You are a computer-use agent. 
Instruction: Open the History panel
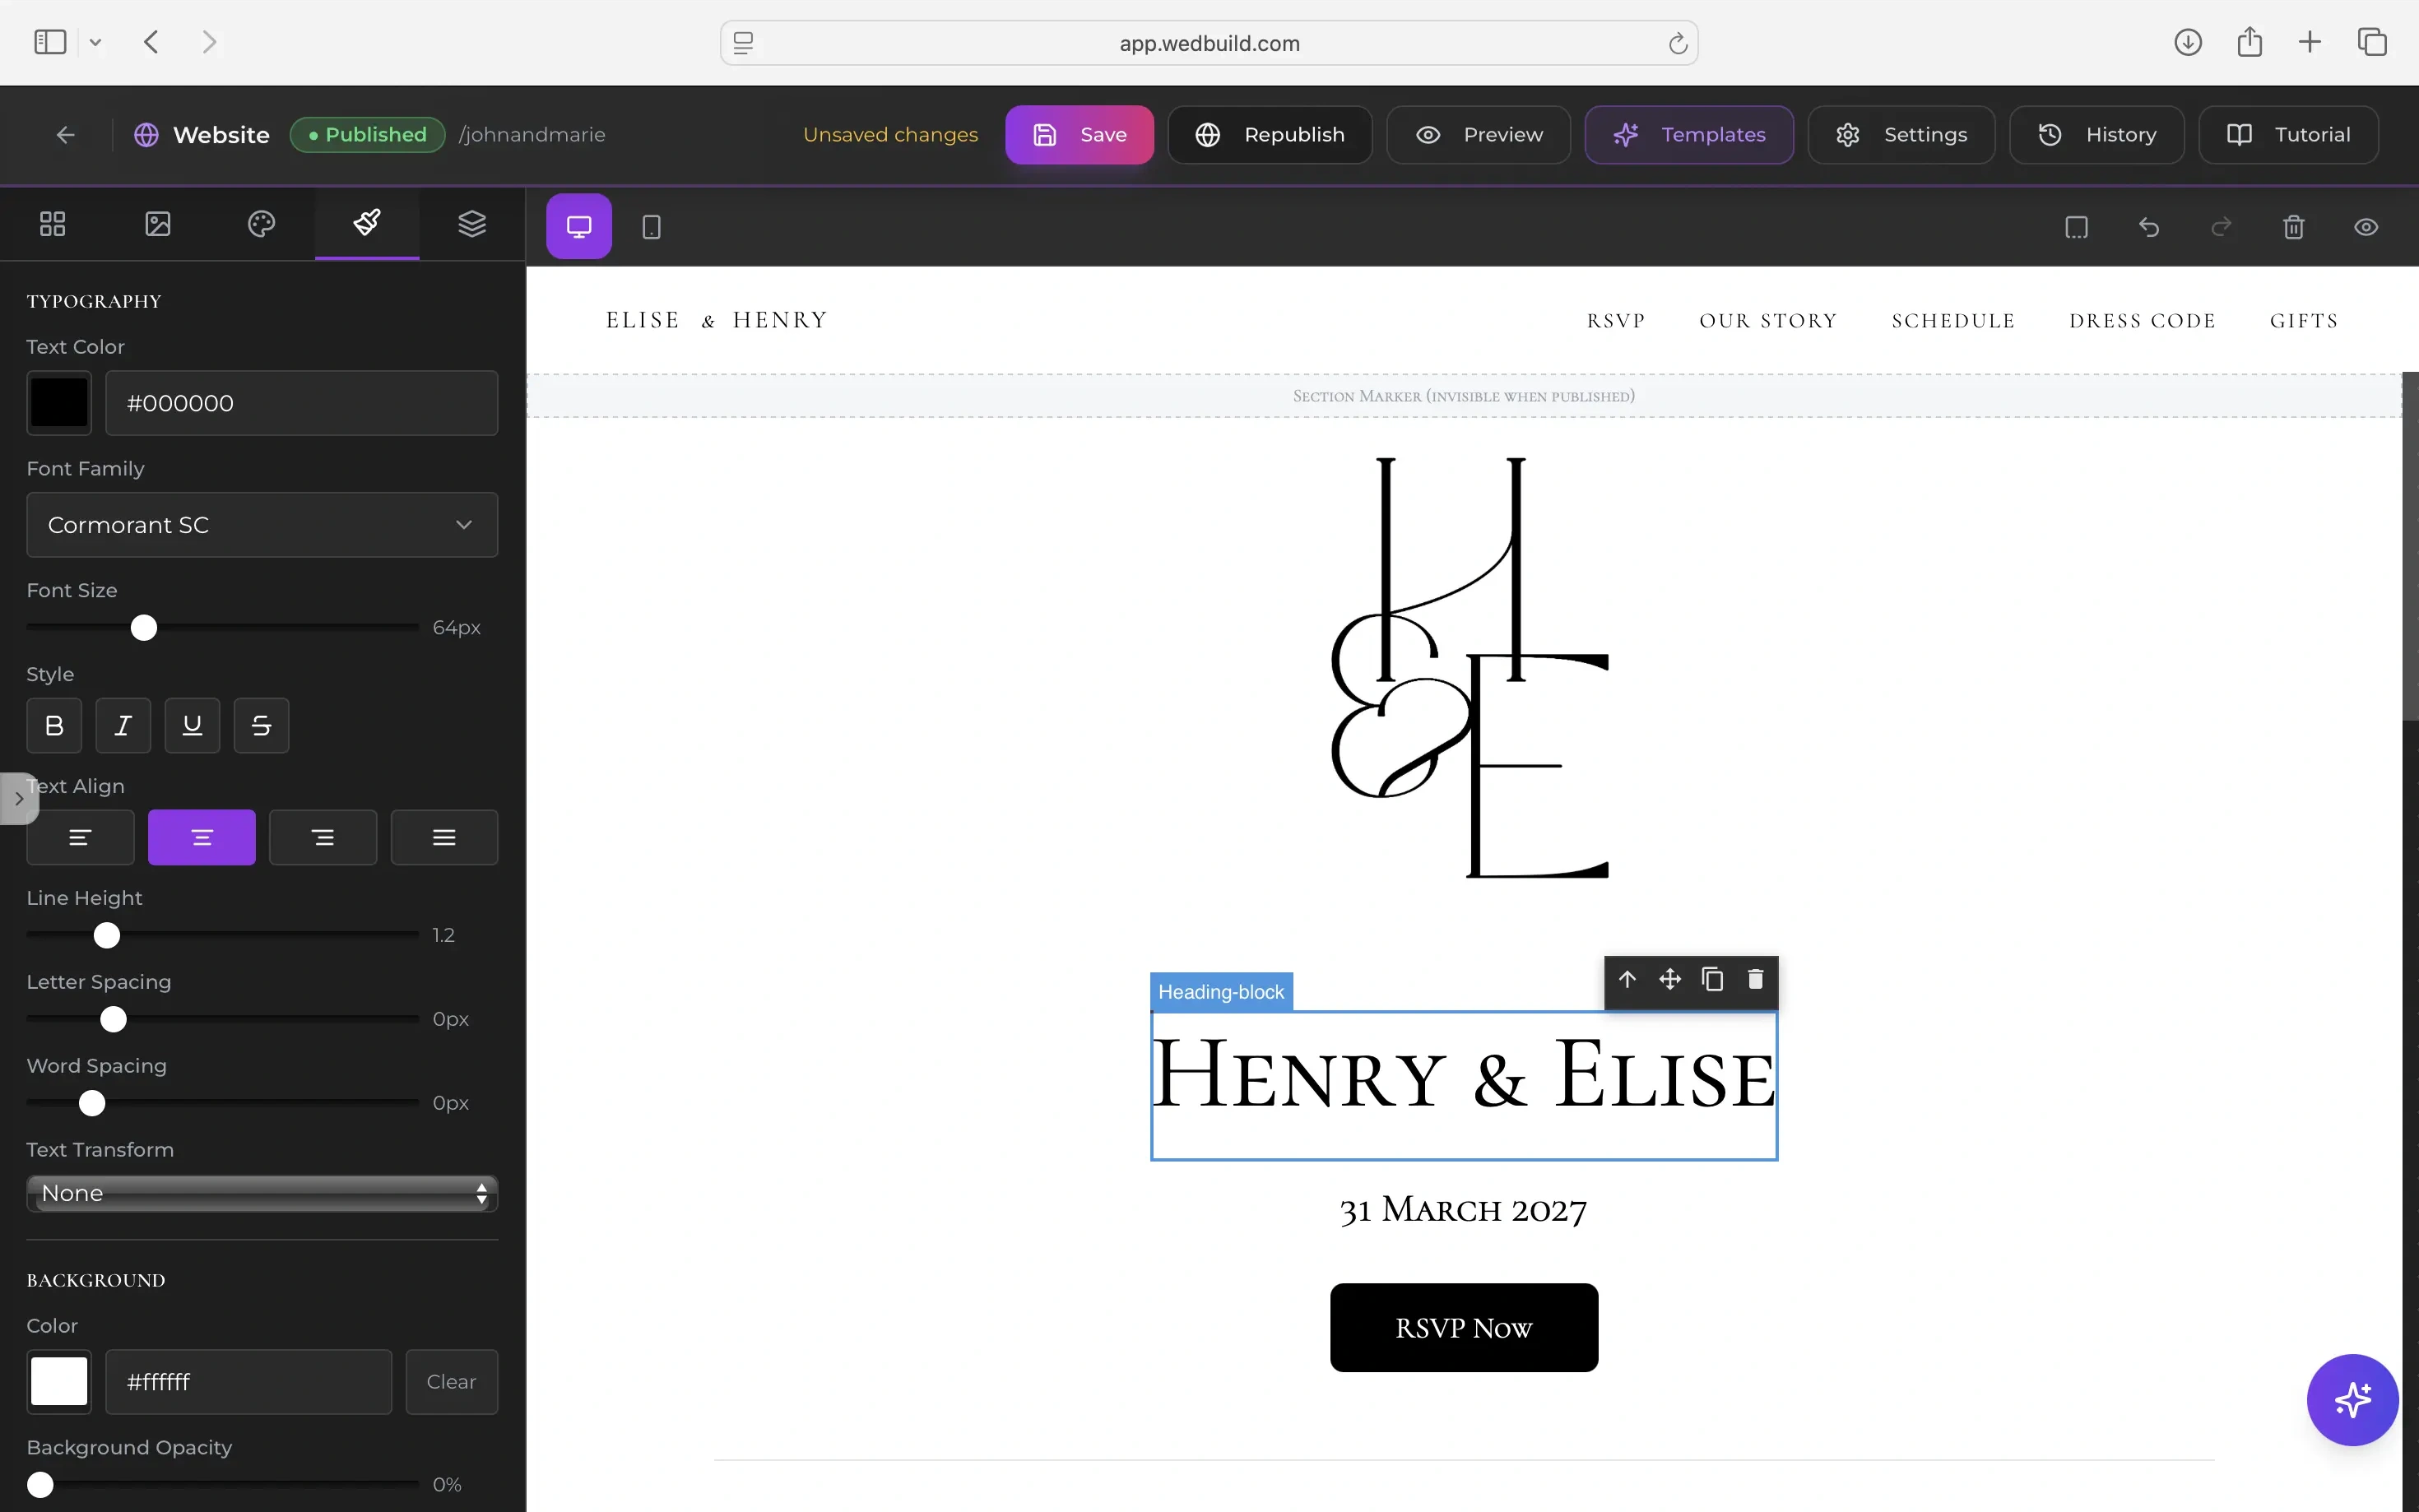point(2096,135)
